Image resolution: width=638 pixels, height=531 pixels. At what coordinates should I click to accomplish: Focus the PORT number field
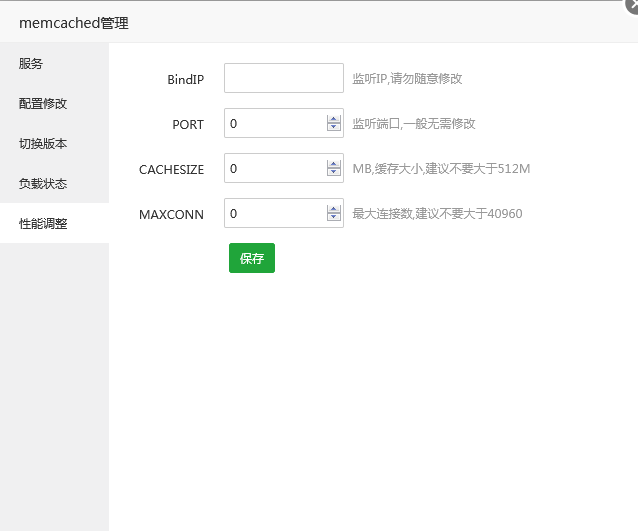(284, 123)
